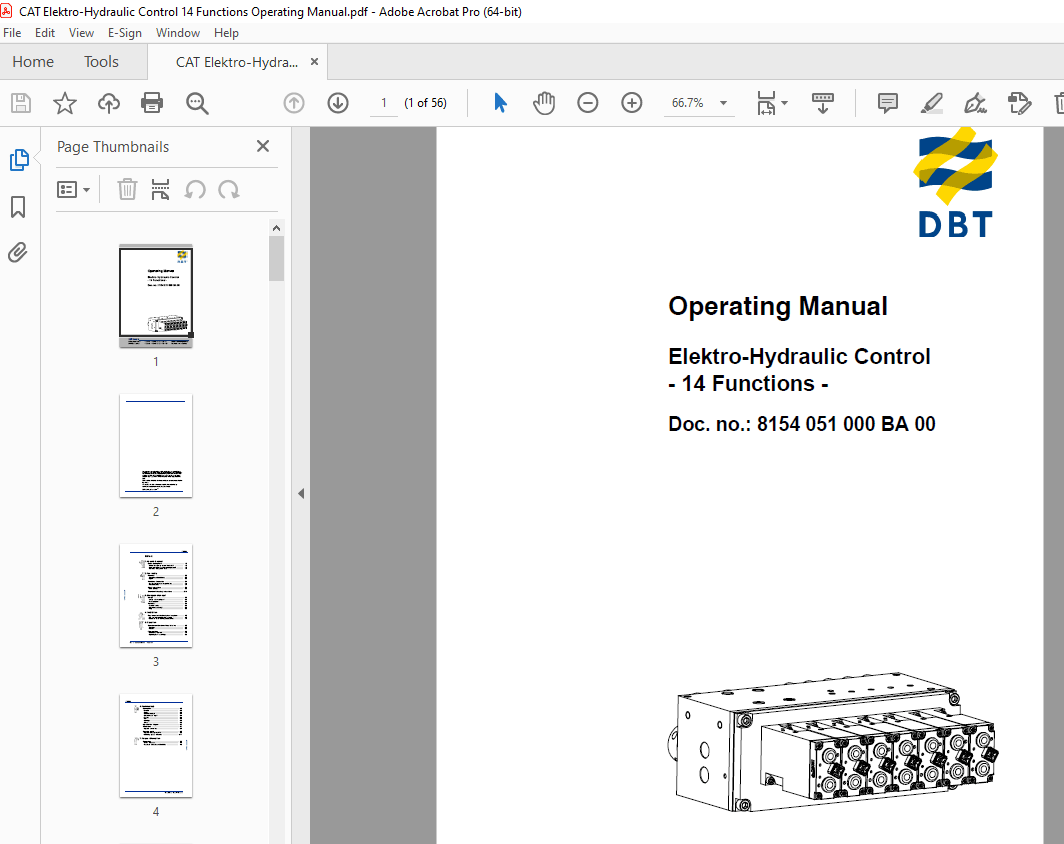
Task: Switch to the Tools tab
Action: click(101, 62)
